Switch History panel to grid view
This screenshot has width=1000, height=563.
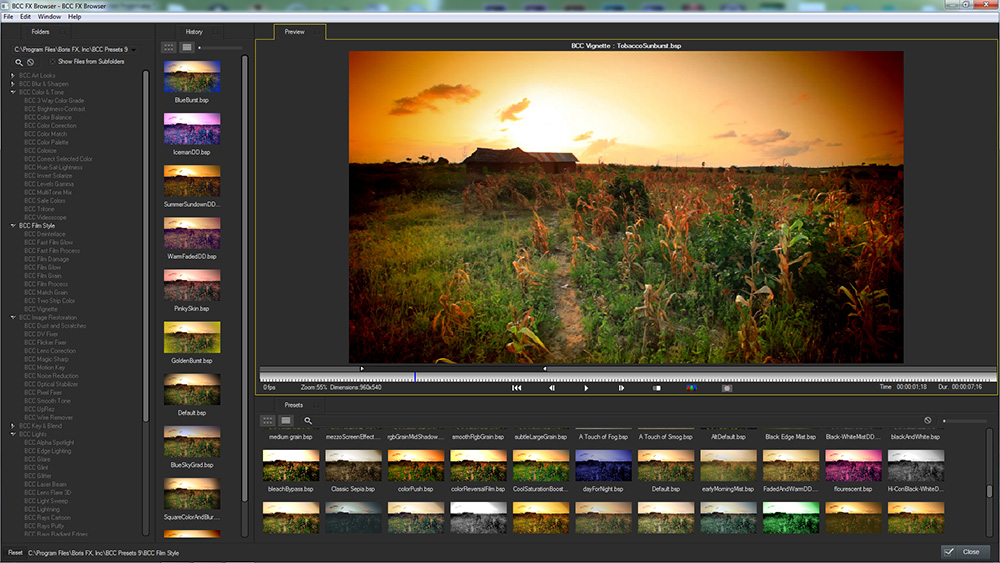168,47
